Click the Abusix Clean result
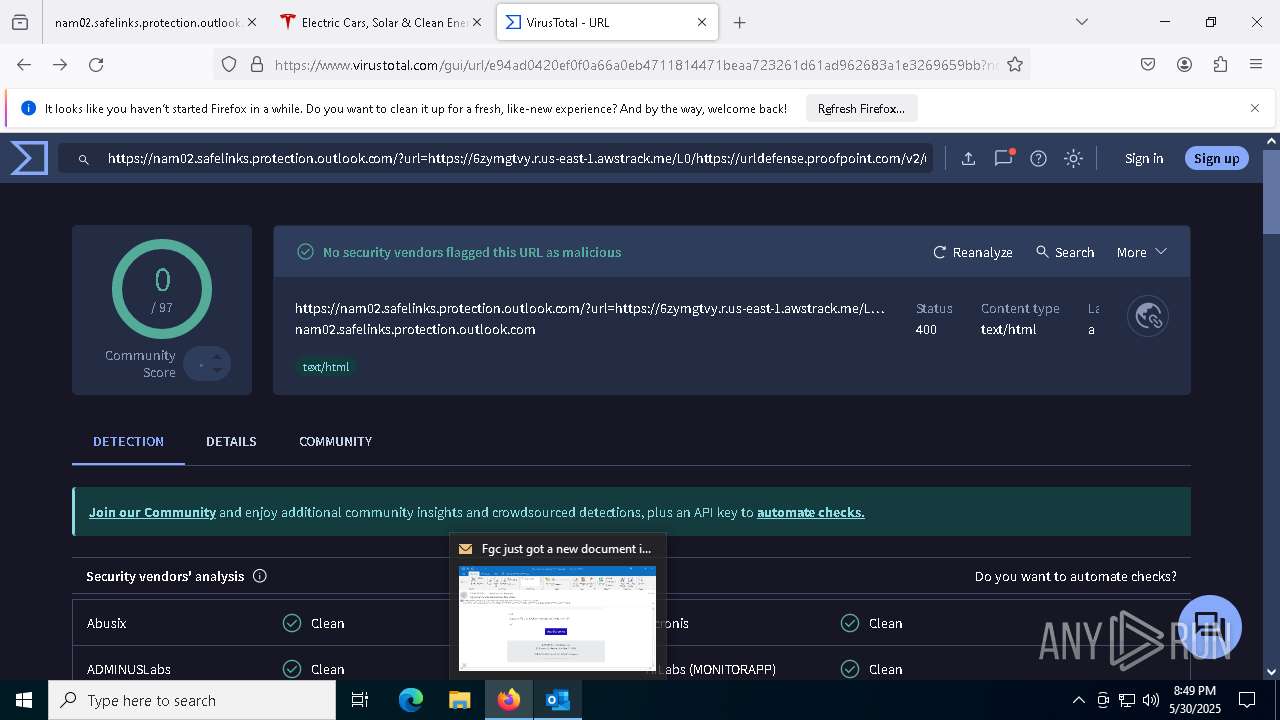Image resolution: width=1280 pixels, height=720 pixels. [x=313, y=623]
